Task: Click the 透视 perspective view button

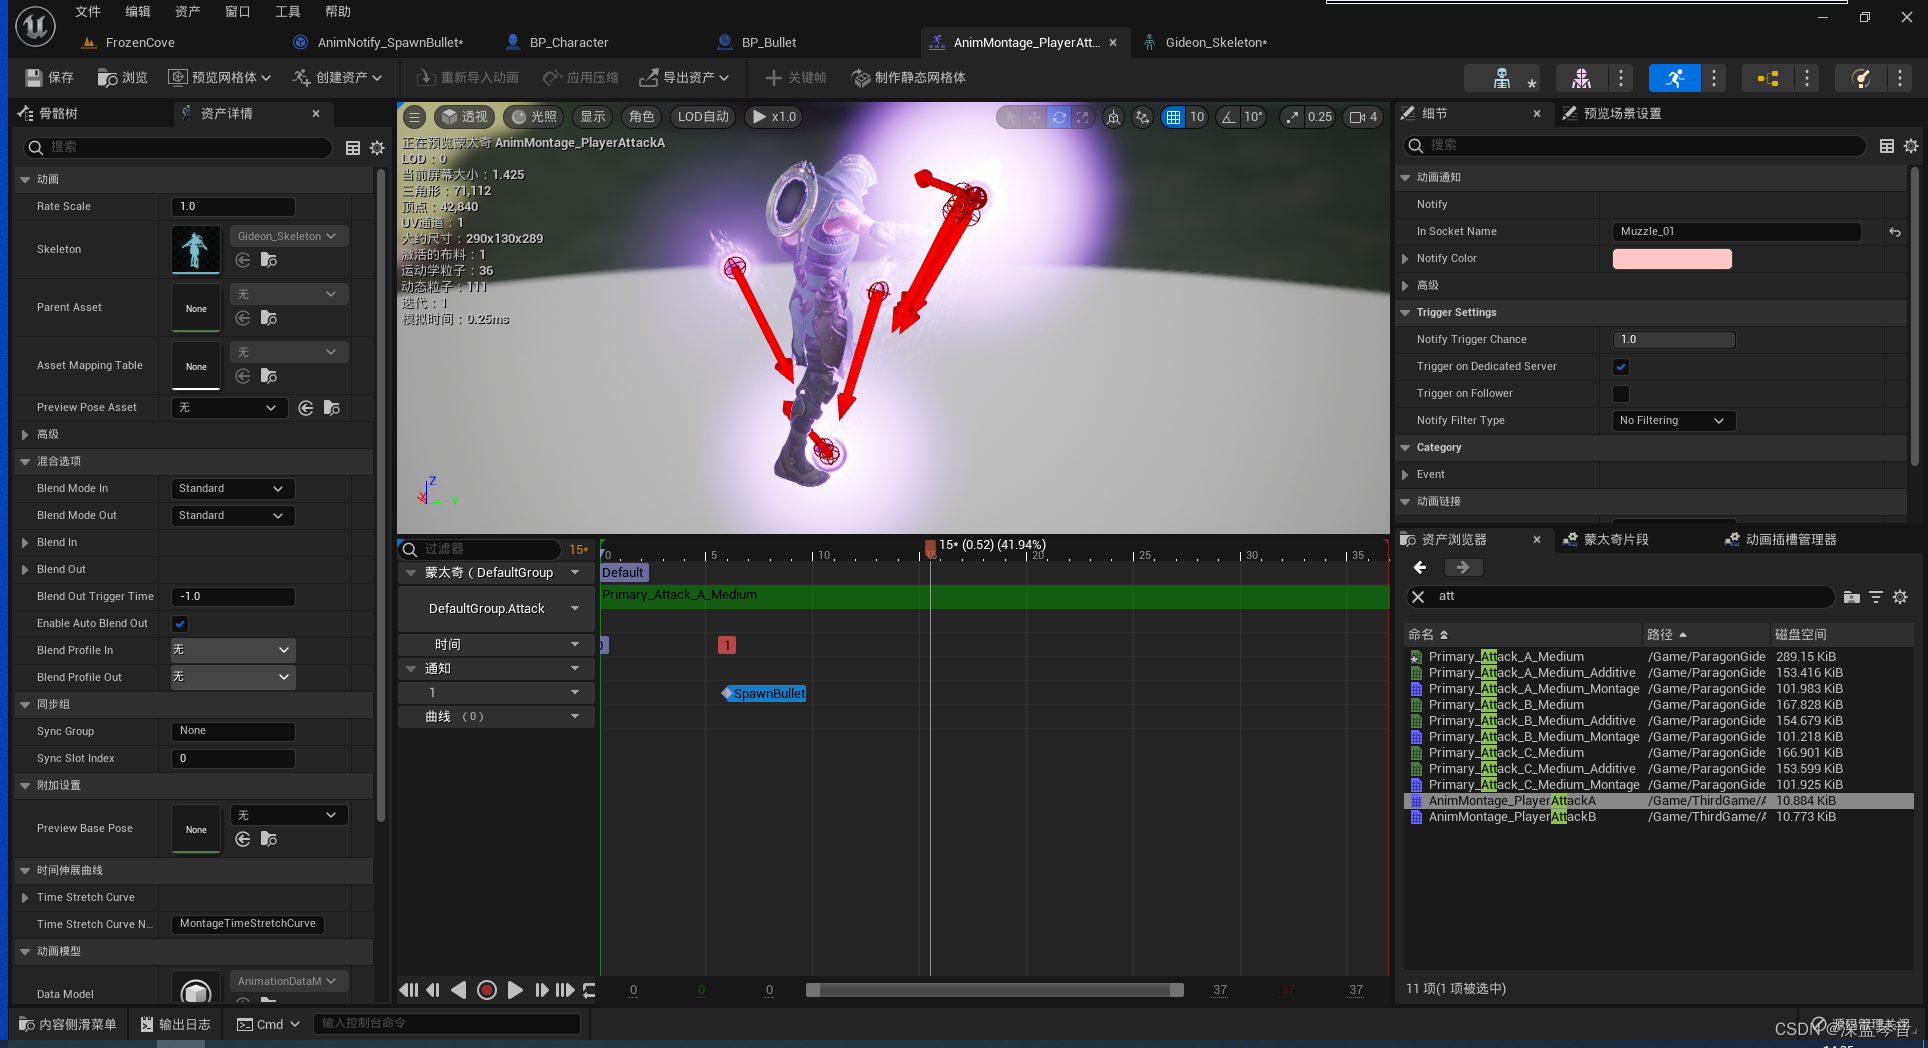Action: tap(464, 117)
